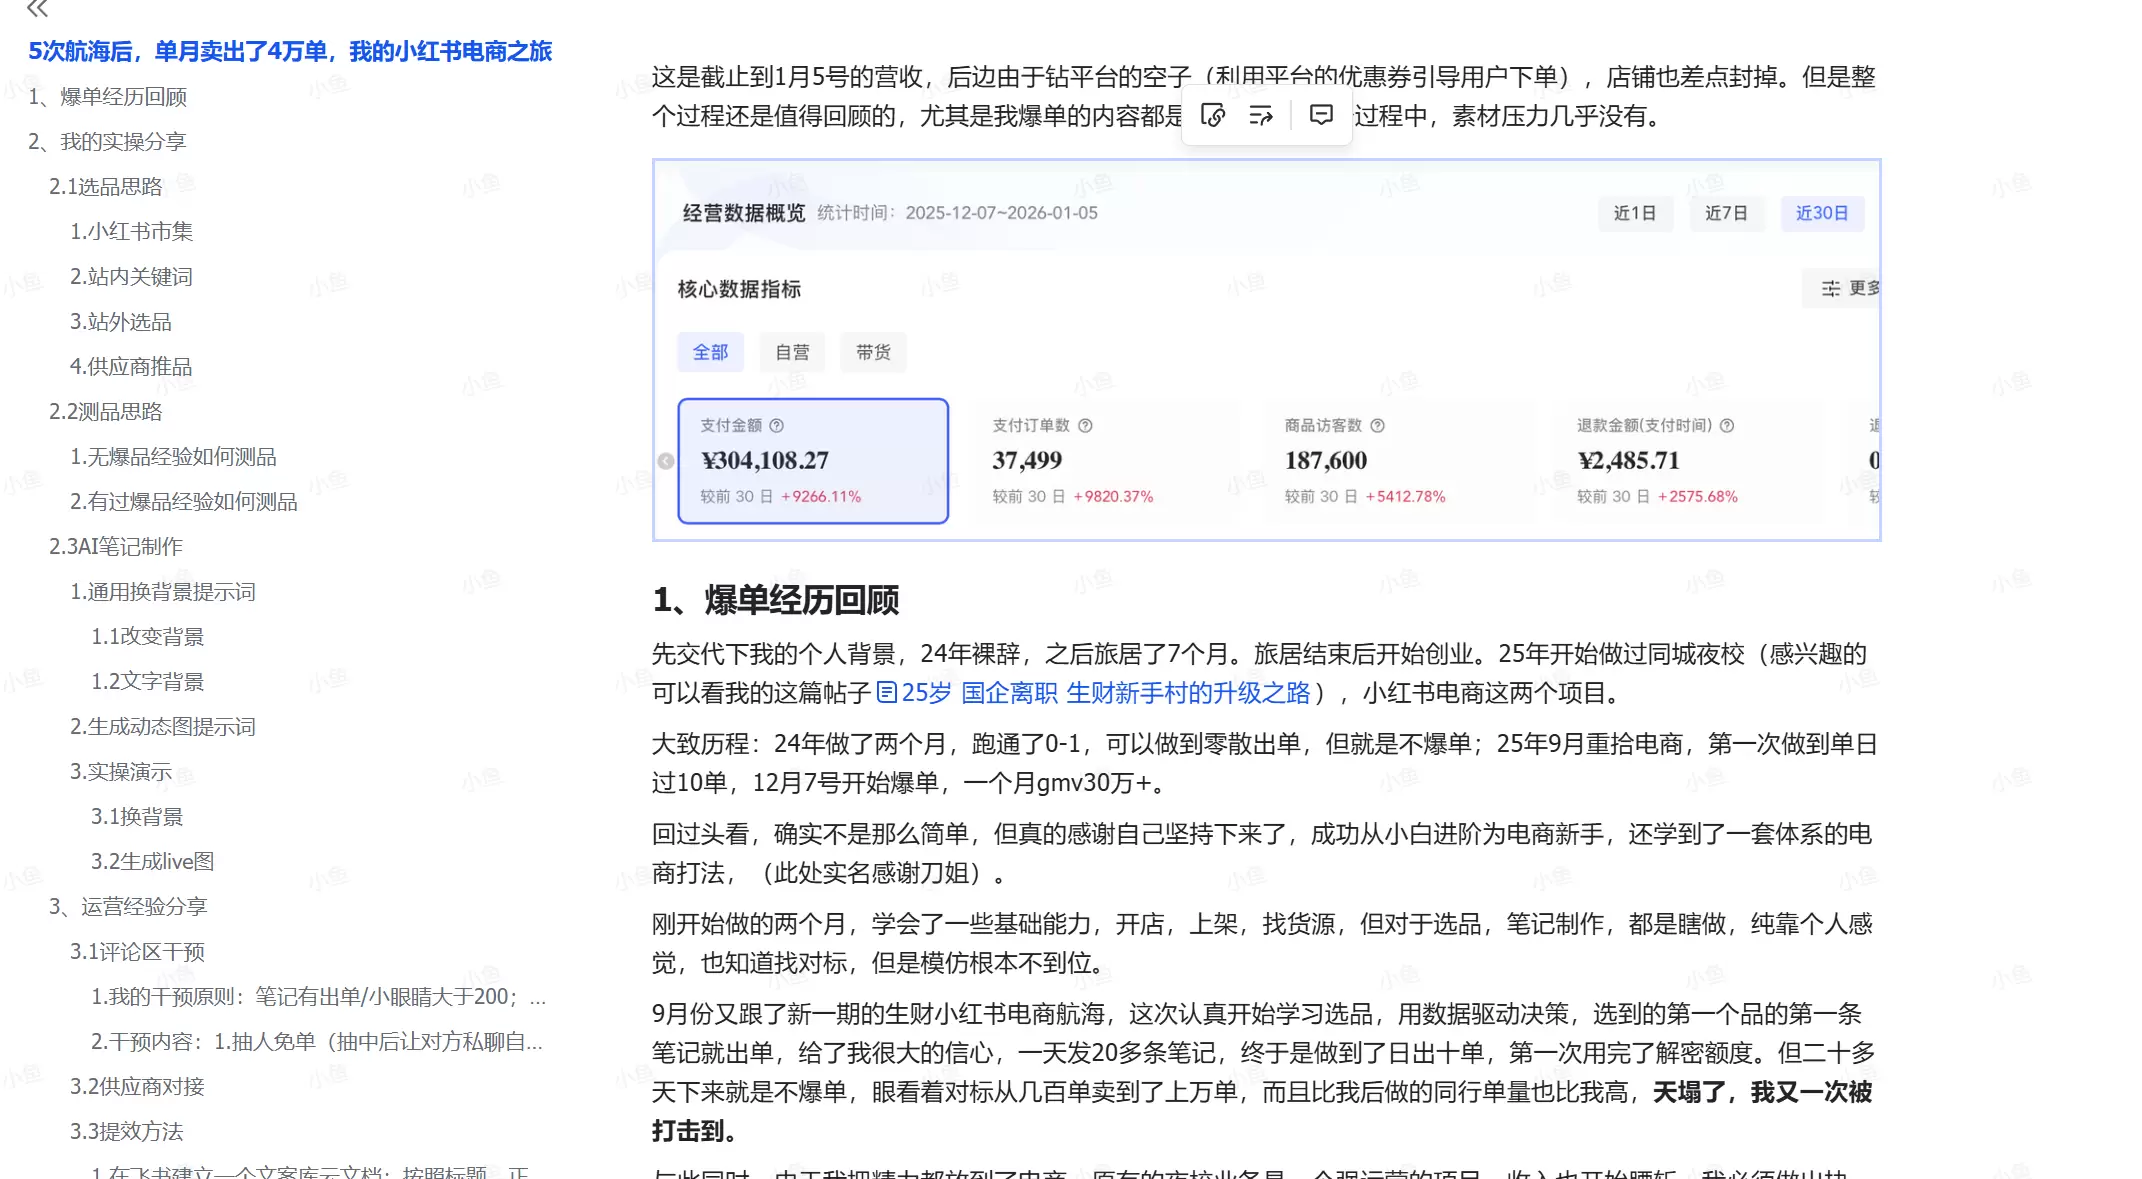Screen dimensions: 2142x1179
Task: Click the help icon next to 支付金额
Action: click(x=778, y=424)
